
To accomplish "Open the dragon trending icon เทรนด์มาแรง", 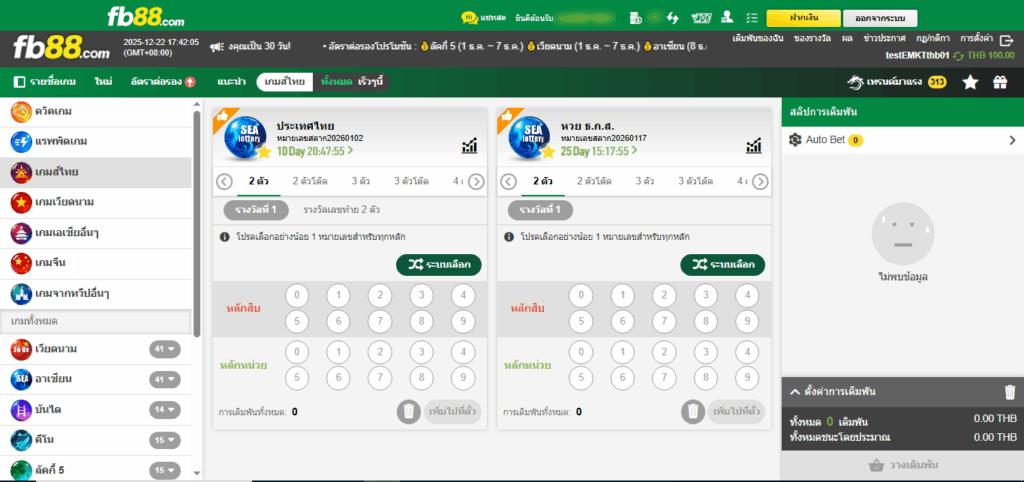I will (x=856, y=82).
